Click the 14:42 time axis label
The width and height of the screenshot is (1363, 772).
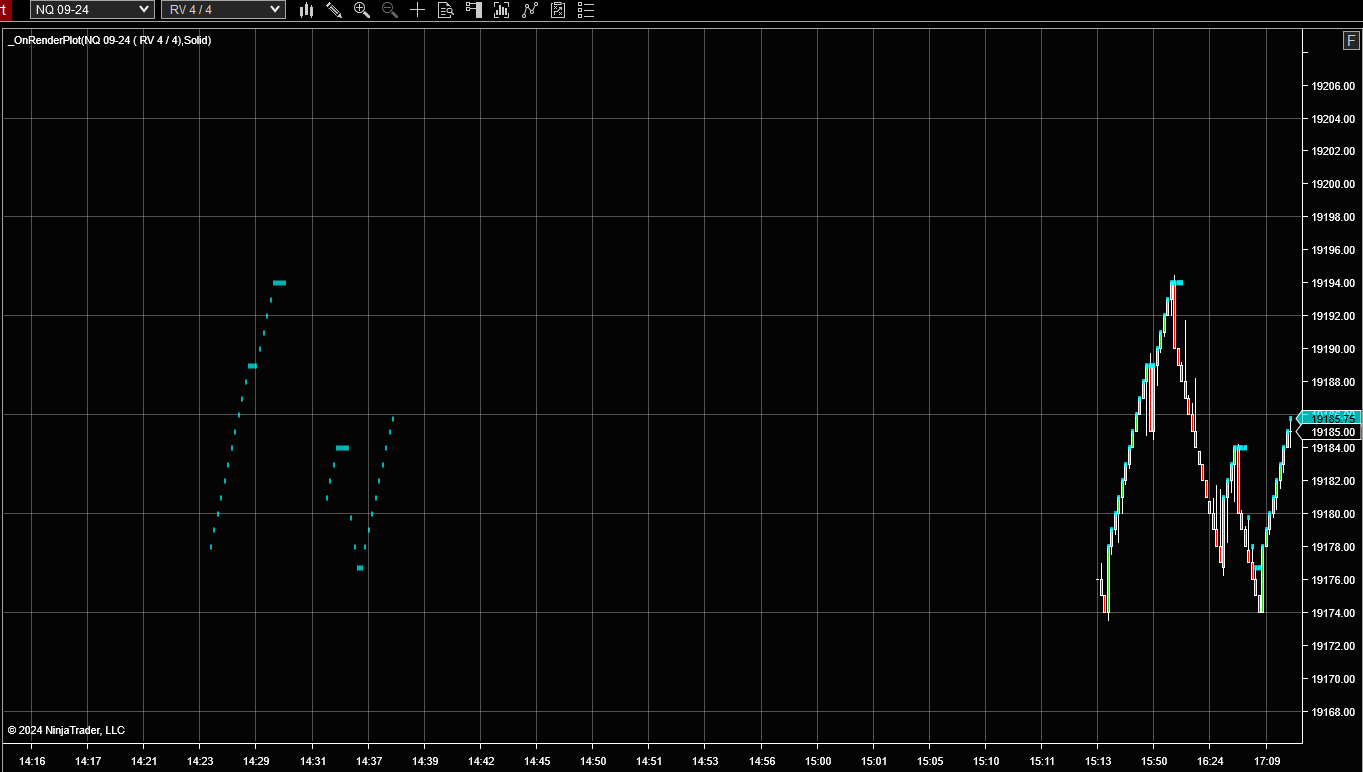click(481, 761)
